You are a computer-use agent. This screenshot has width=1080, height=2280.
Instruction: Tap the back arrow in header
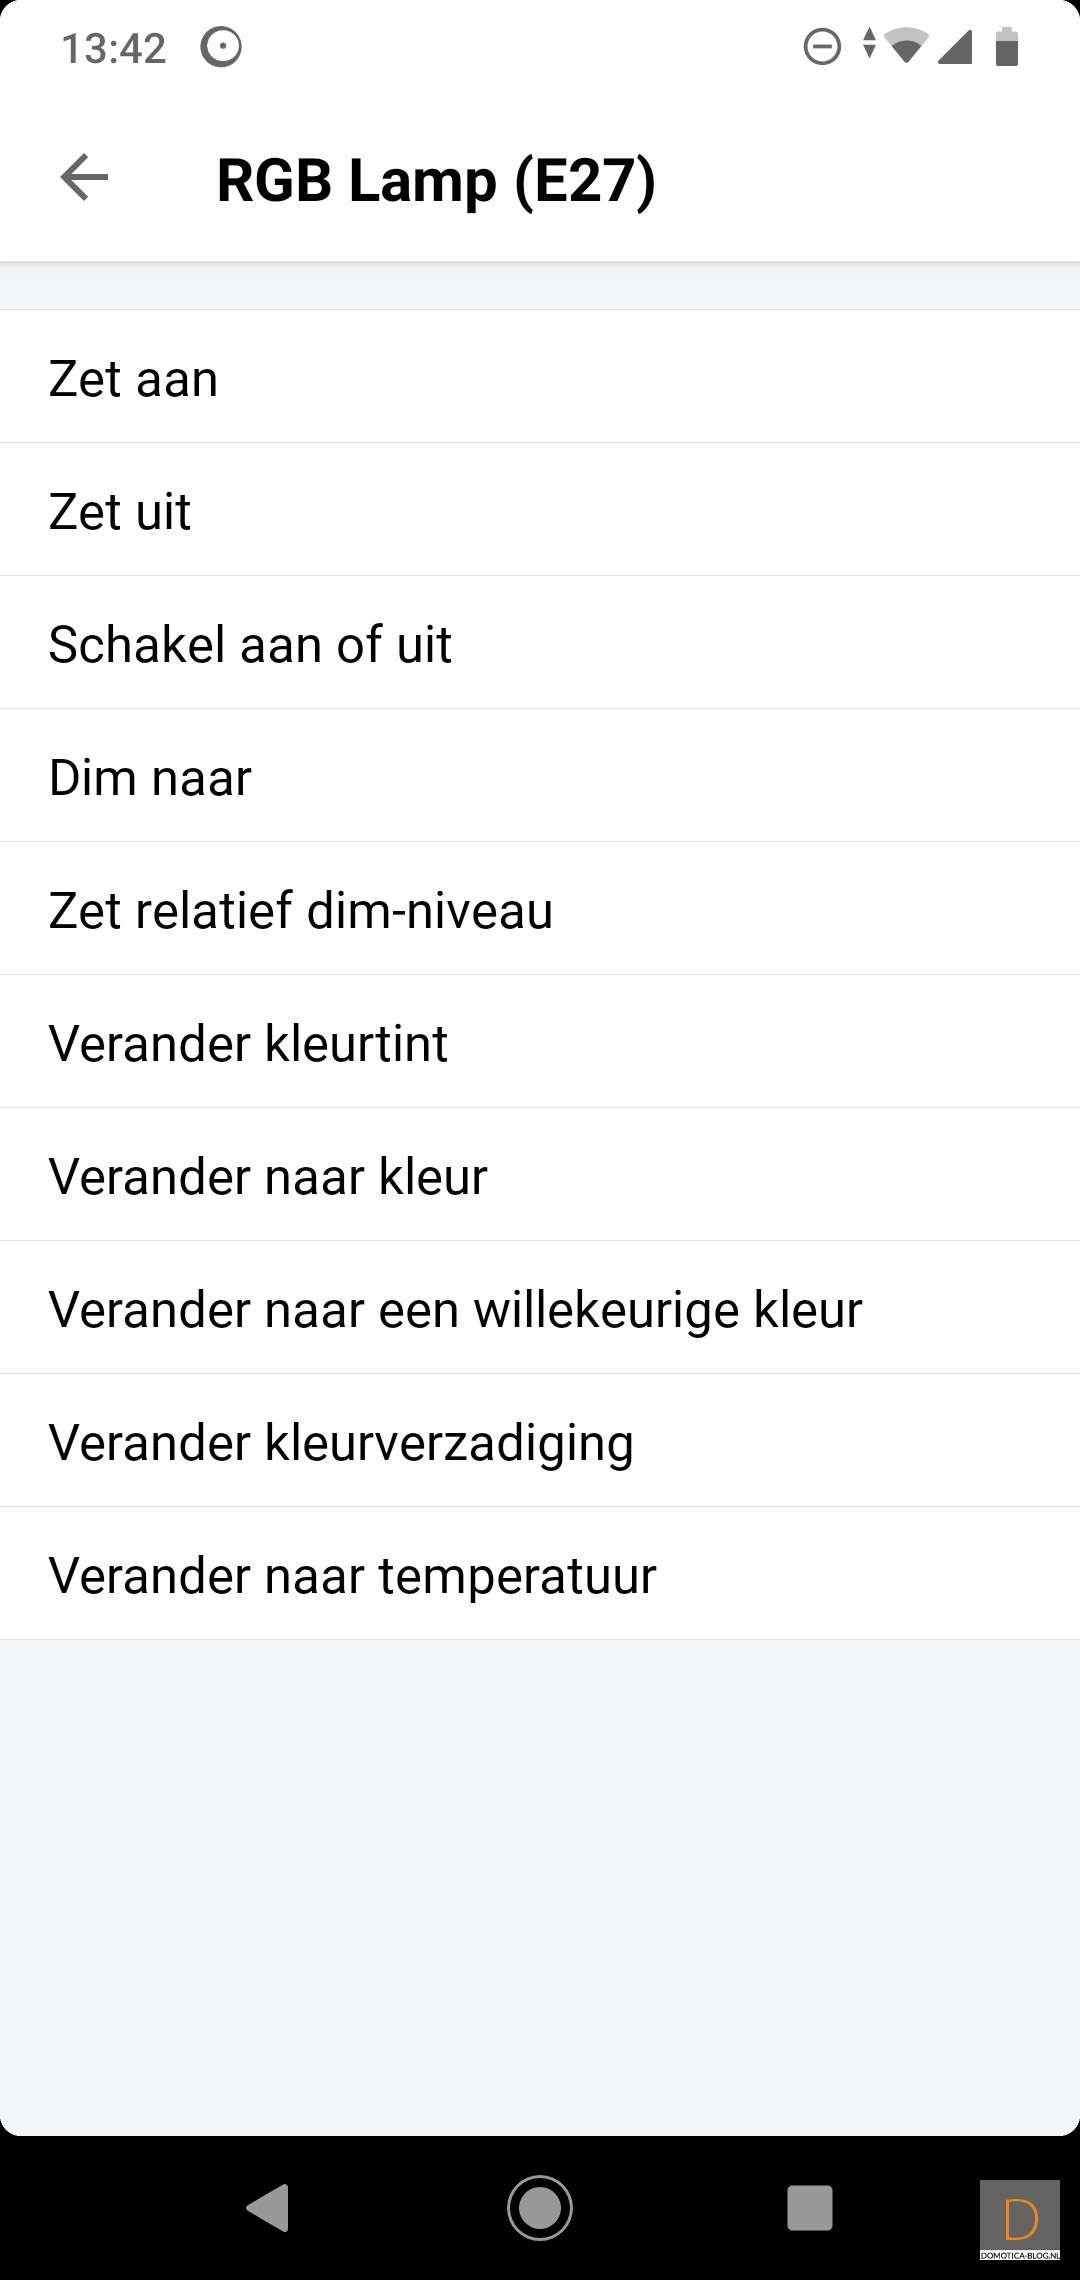click(84, 178)
